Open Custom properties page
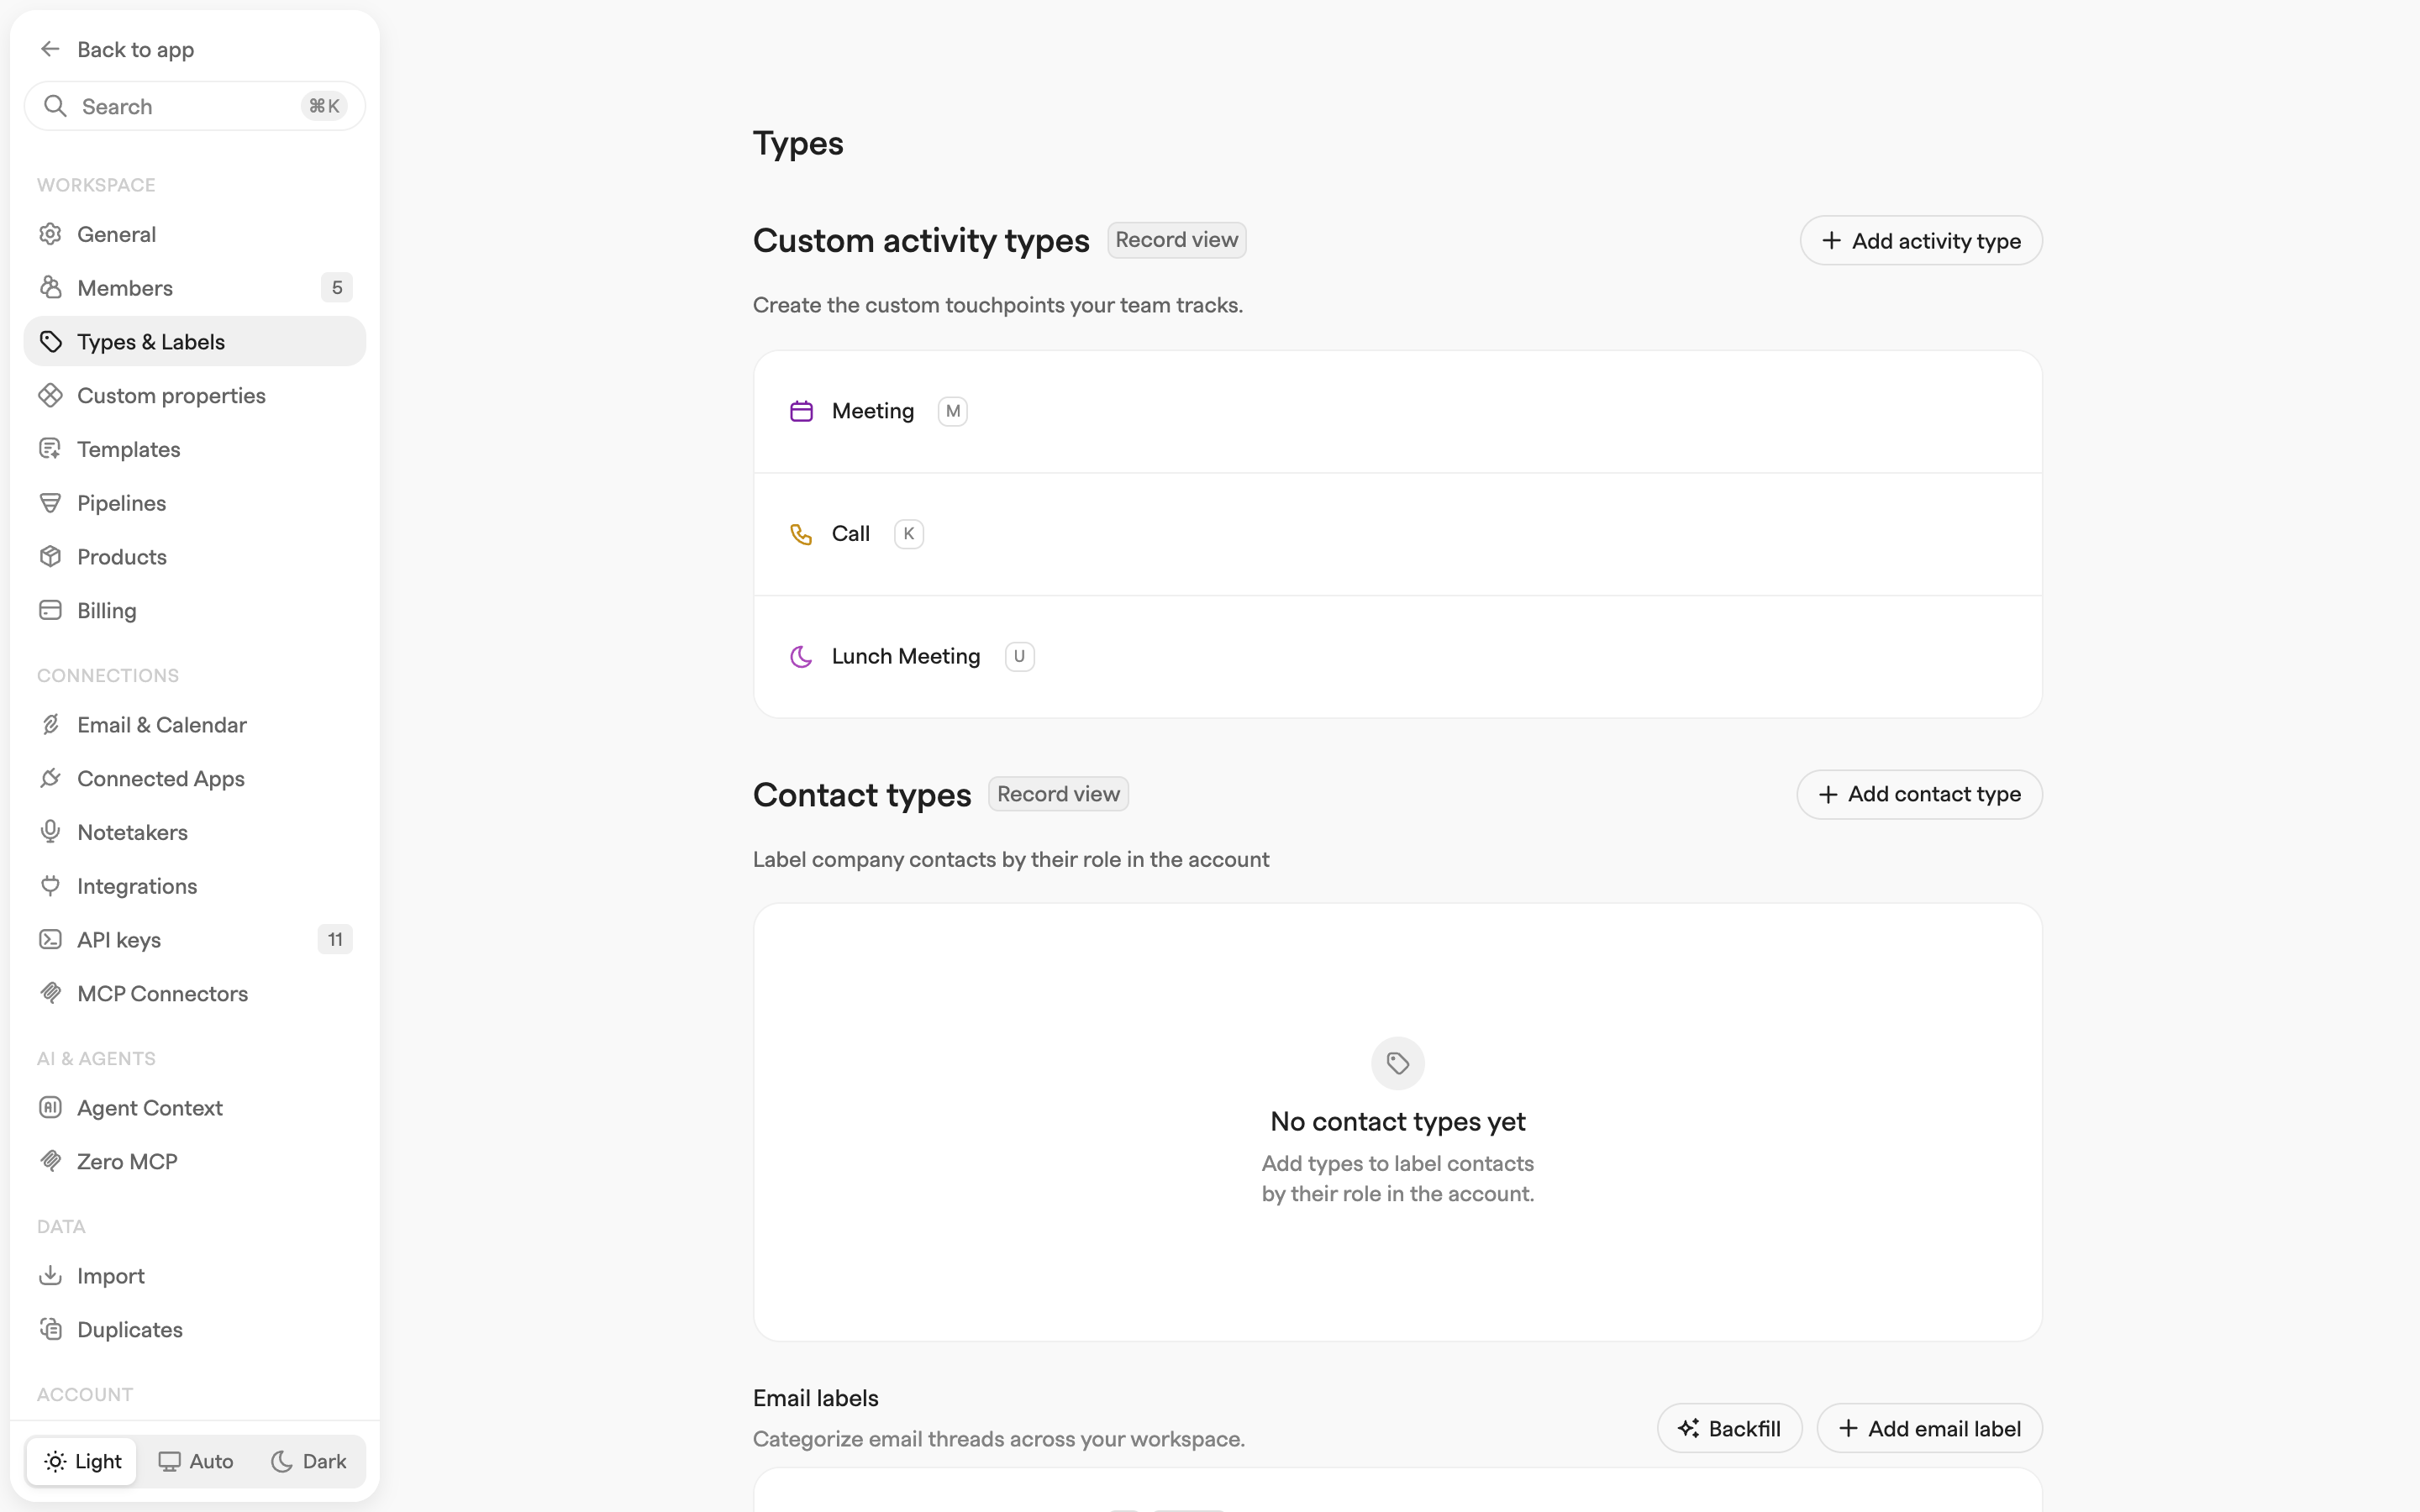 [195, 395]
